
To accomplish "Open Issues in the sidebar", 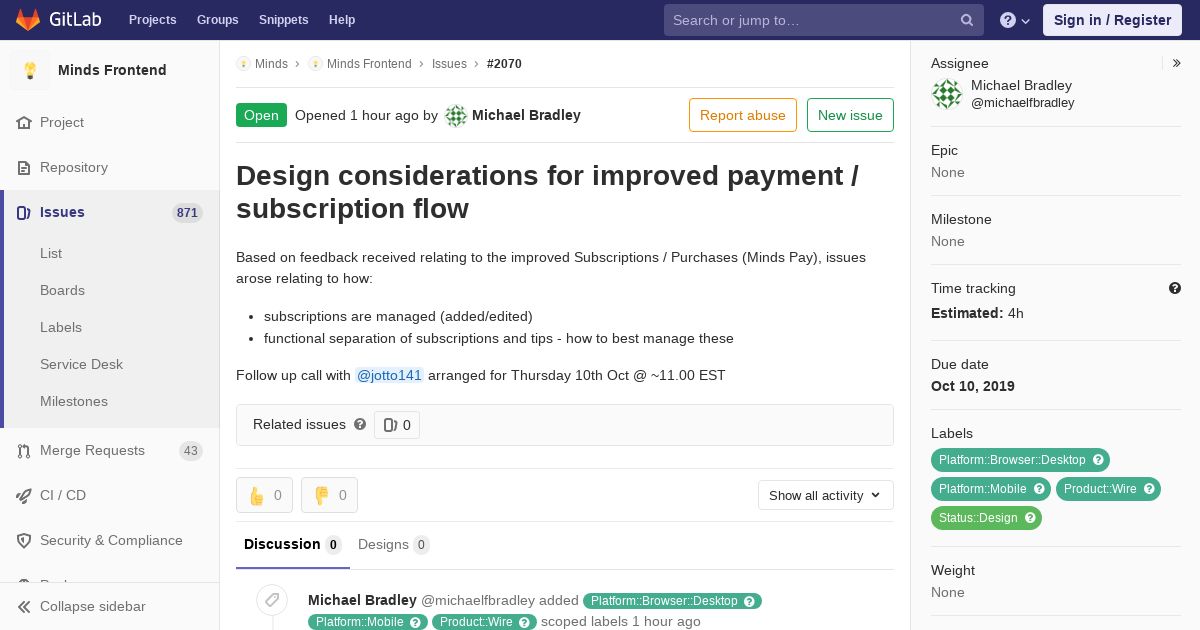I will coord(110,212).
